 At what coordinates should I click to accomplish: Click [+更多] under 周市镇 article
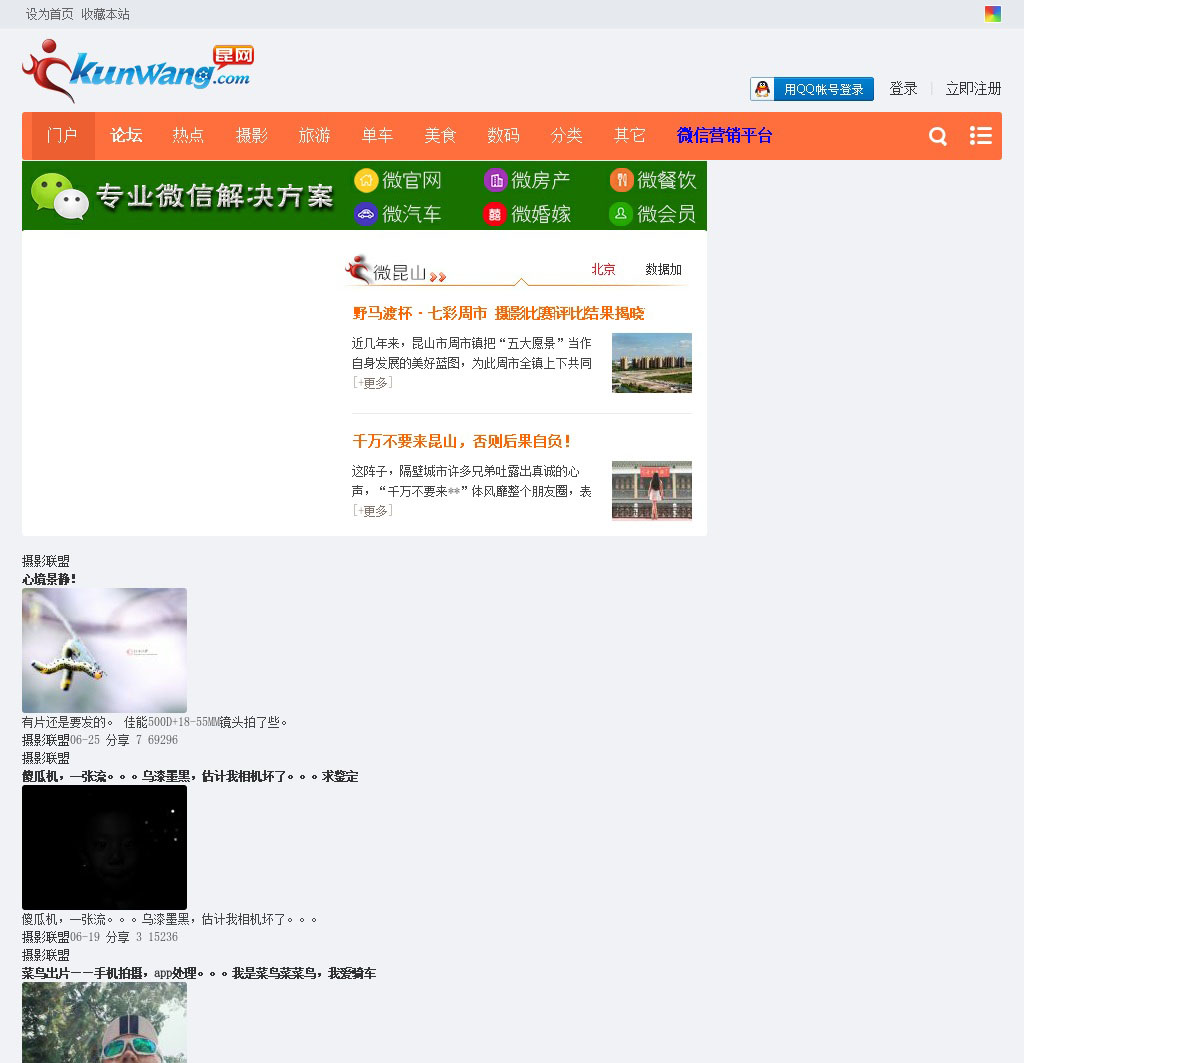tap(372, 383)
